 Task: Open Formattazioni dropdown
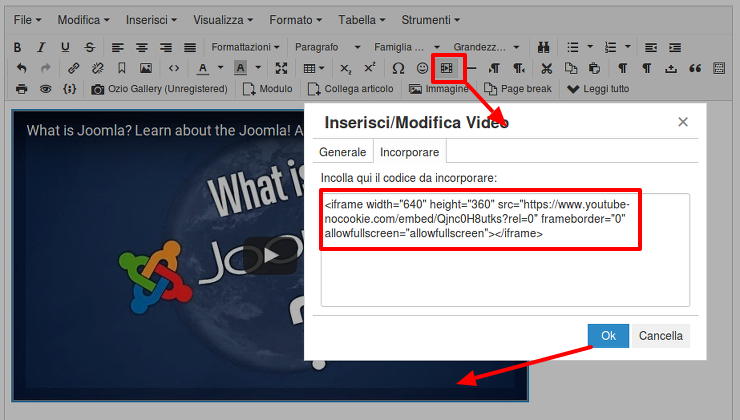click(x=245, y=47)
